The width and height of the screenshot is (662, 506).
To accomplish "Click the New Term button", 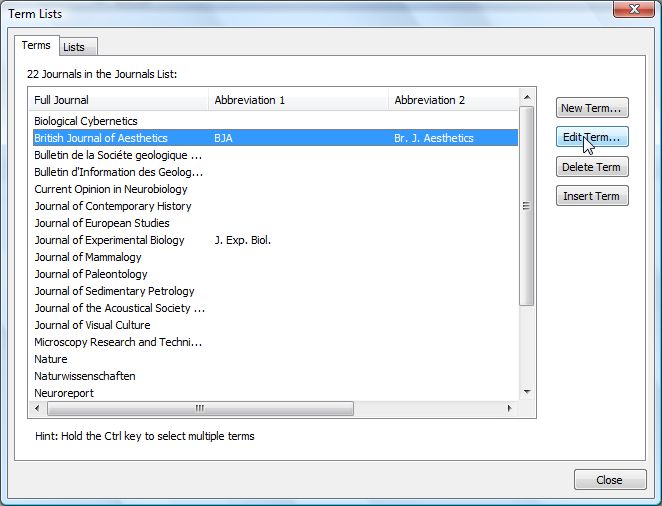I will point(592,108).
